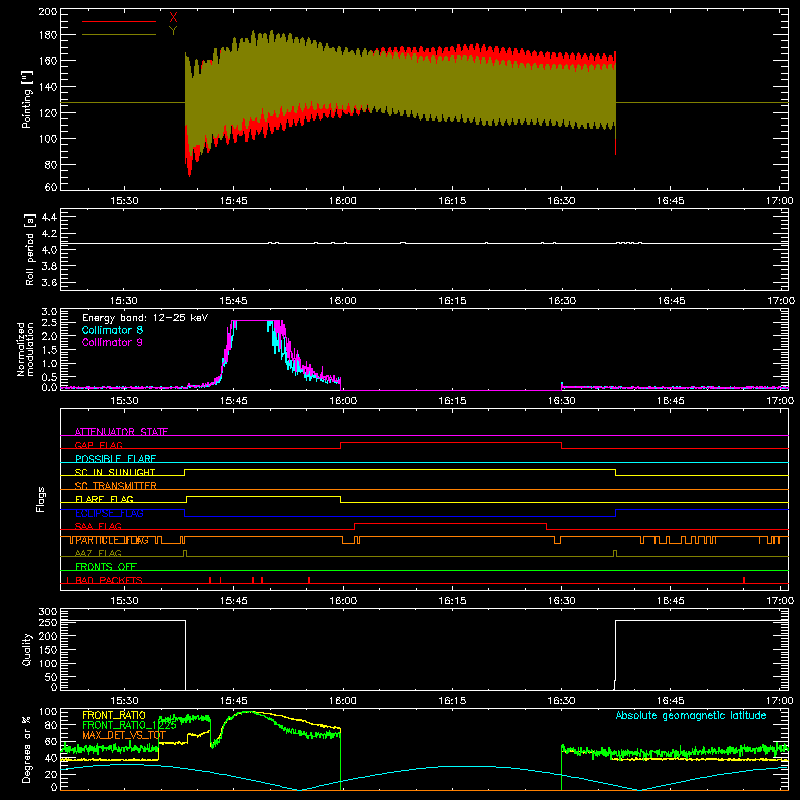Click the raised FLARE_FLAG segment near 15:50
This screenshot has width=800, height=800.
(263, 496)
